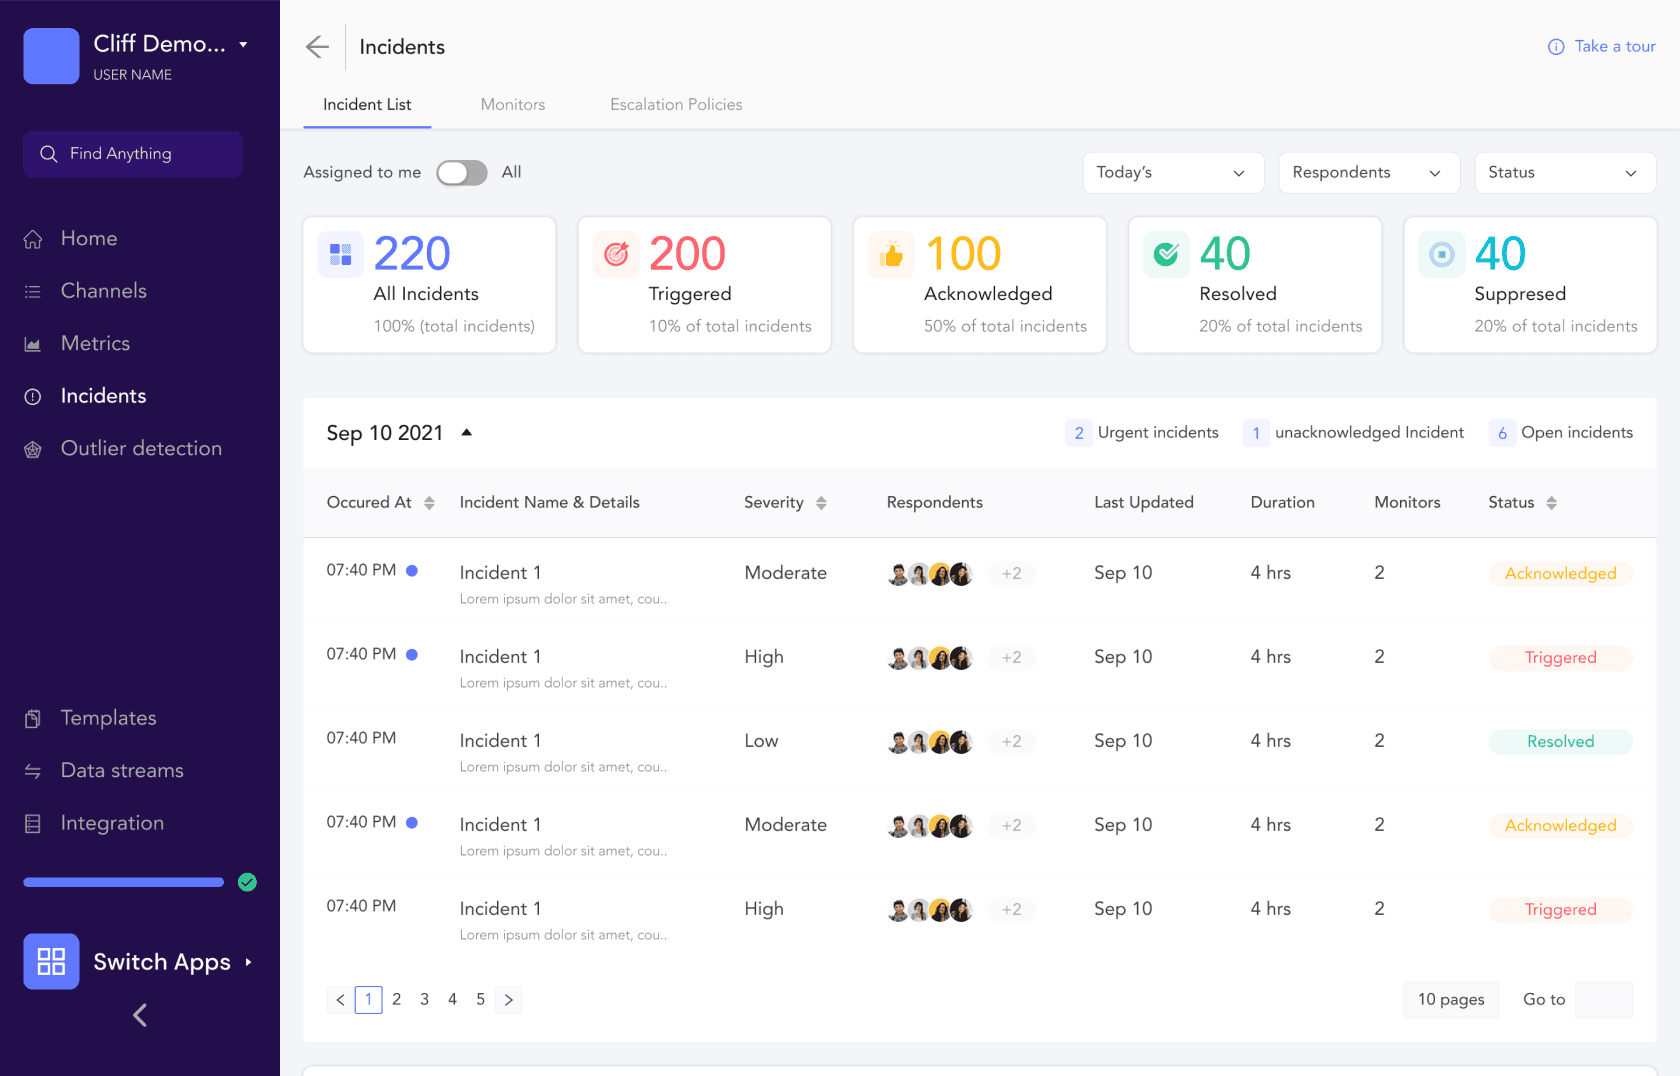The width and height of the screenshot is (1680, 1076).
Task: Click the Outlier detection icon in sidebar
Action: point(33,449)
